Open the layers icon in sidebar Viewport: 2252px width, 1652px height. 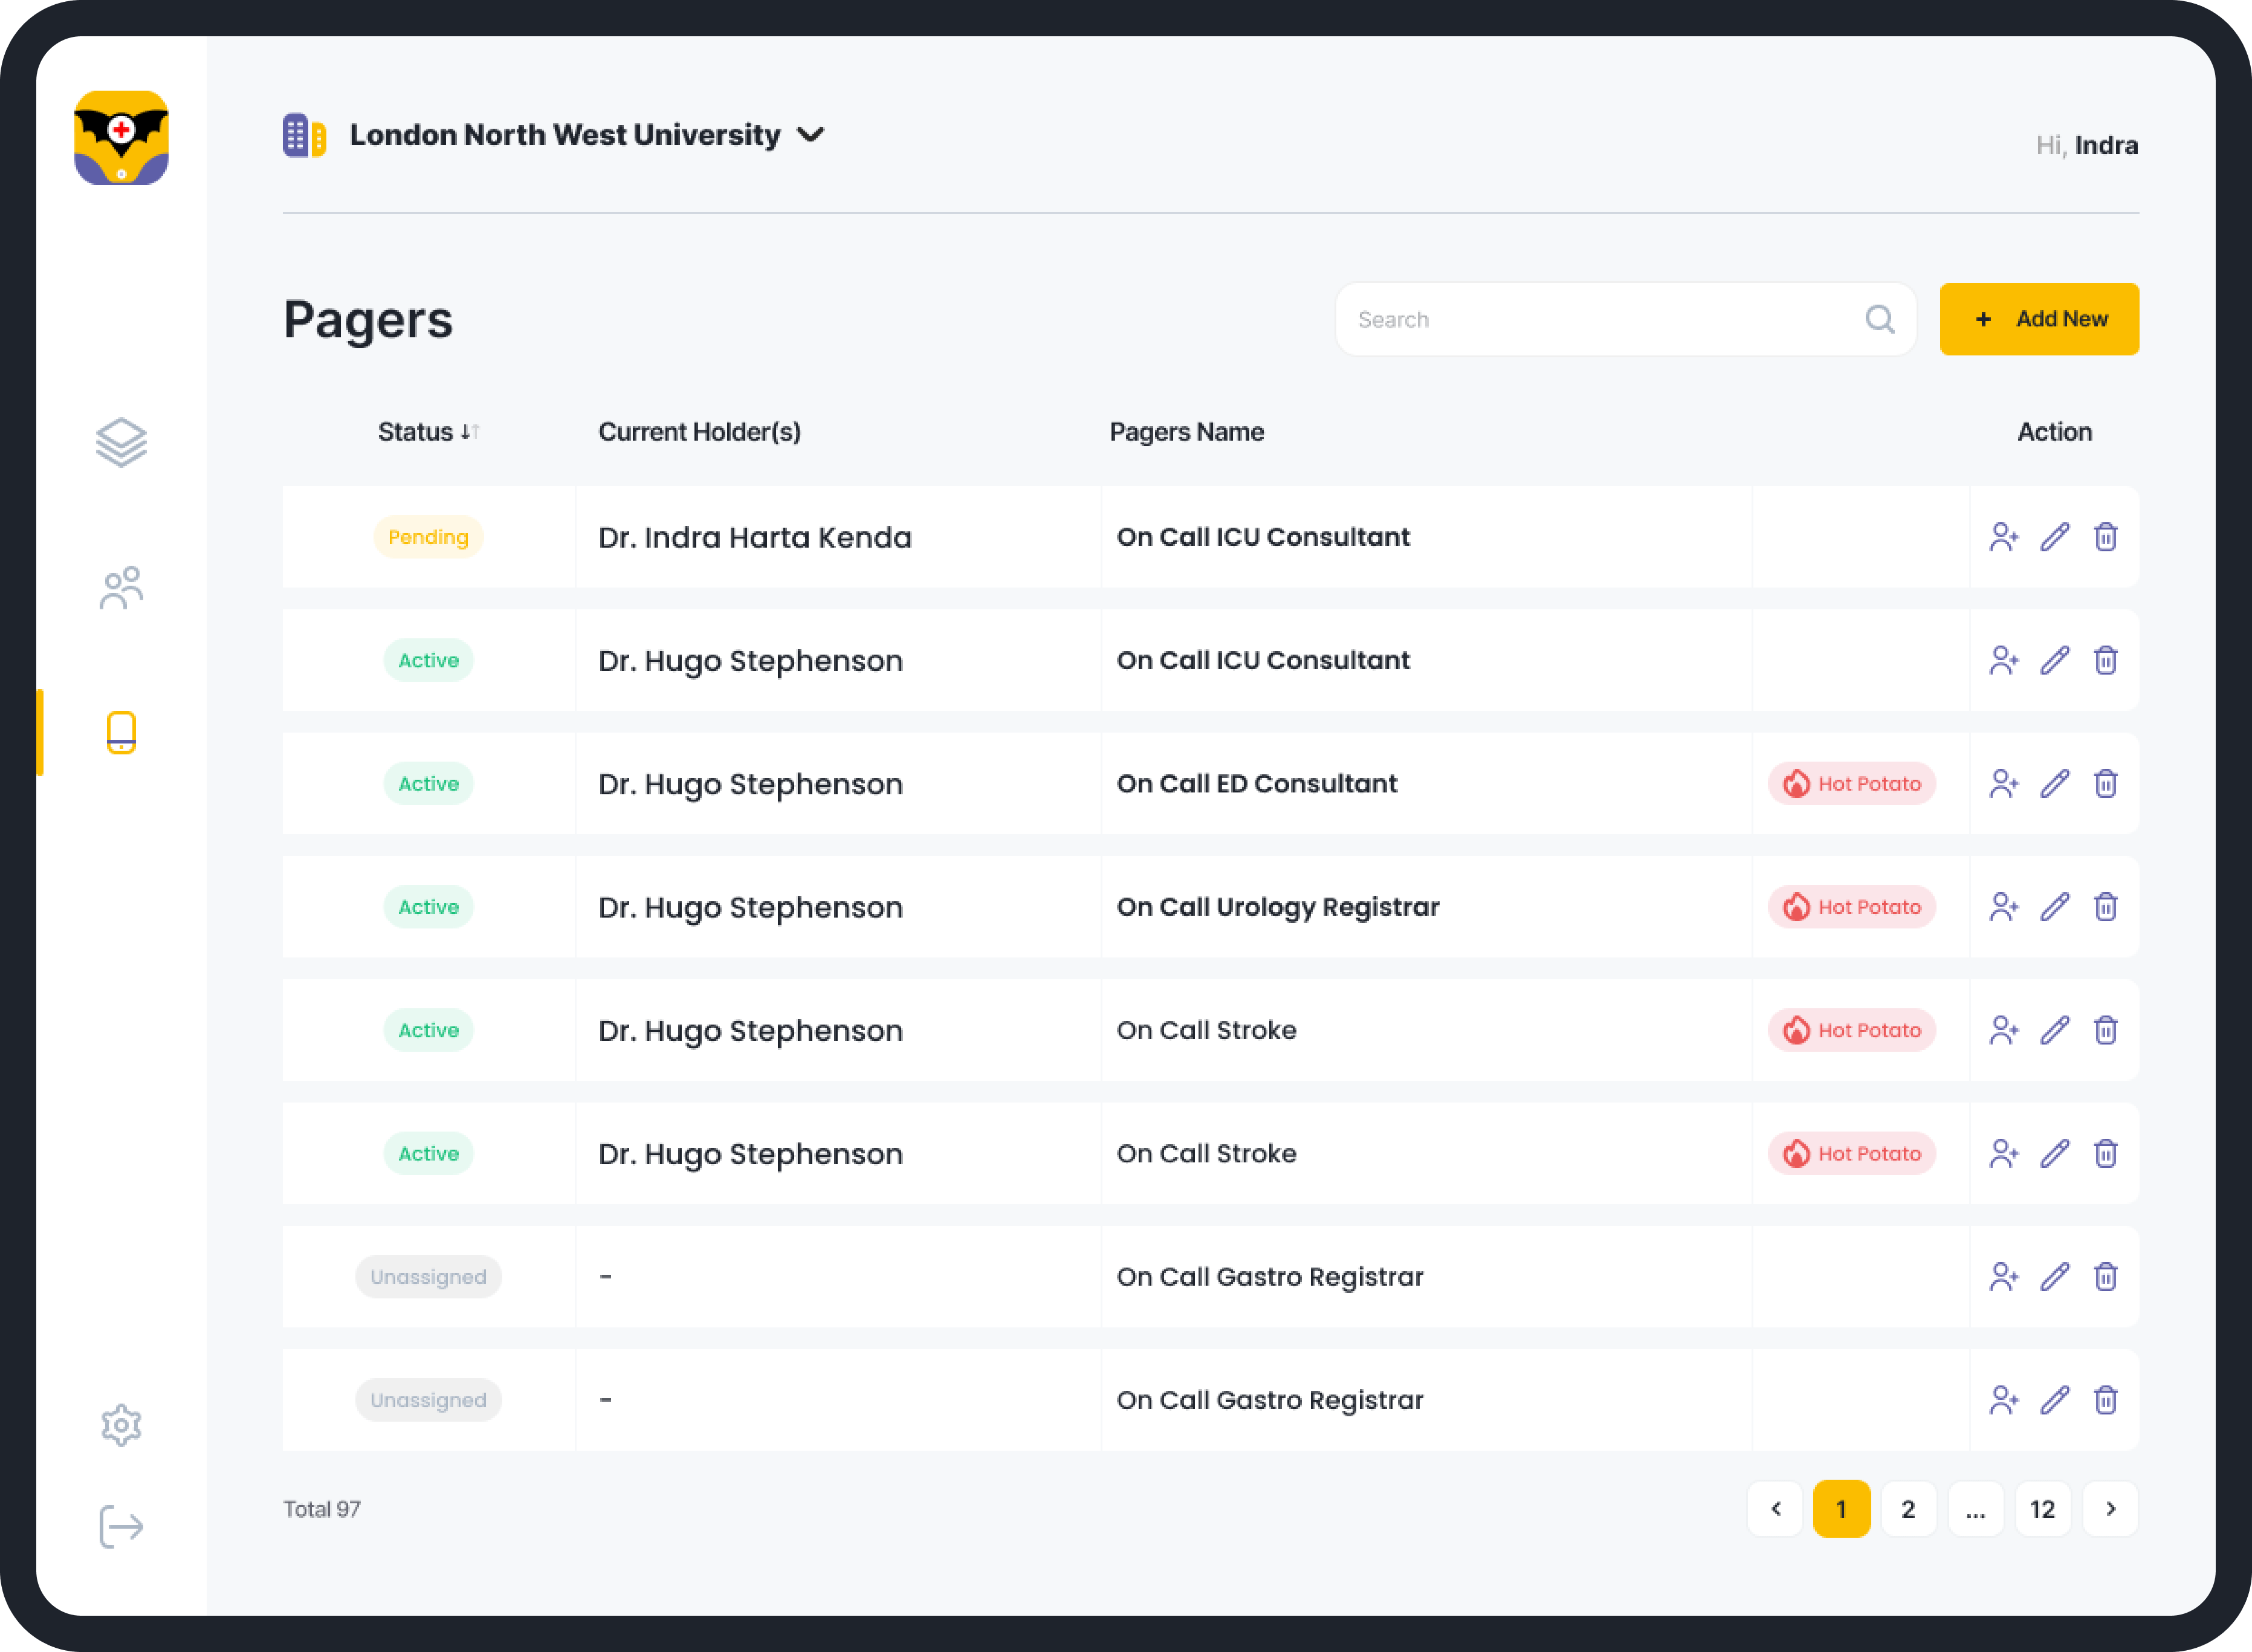121,442
